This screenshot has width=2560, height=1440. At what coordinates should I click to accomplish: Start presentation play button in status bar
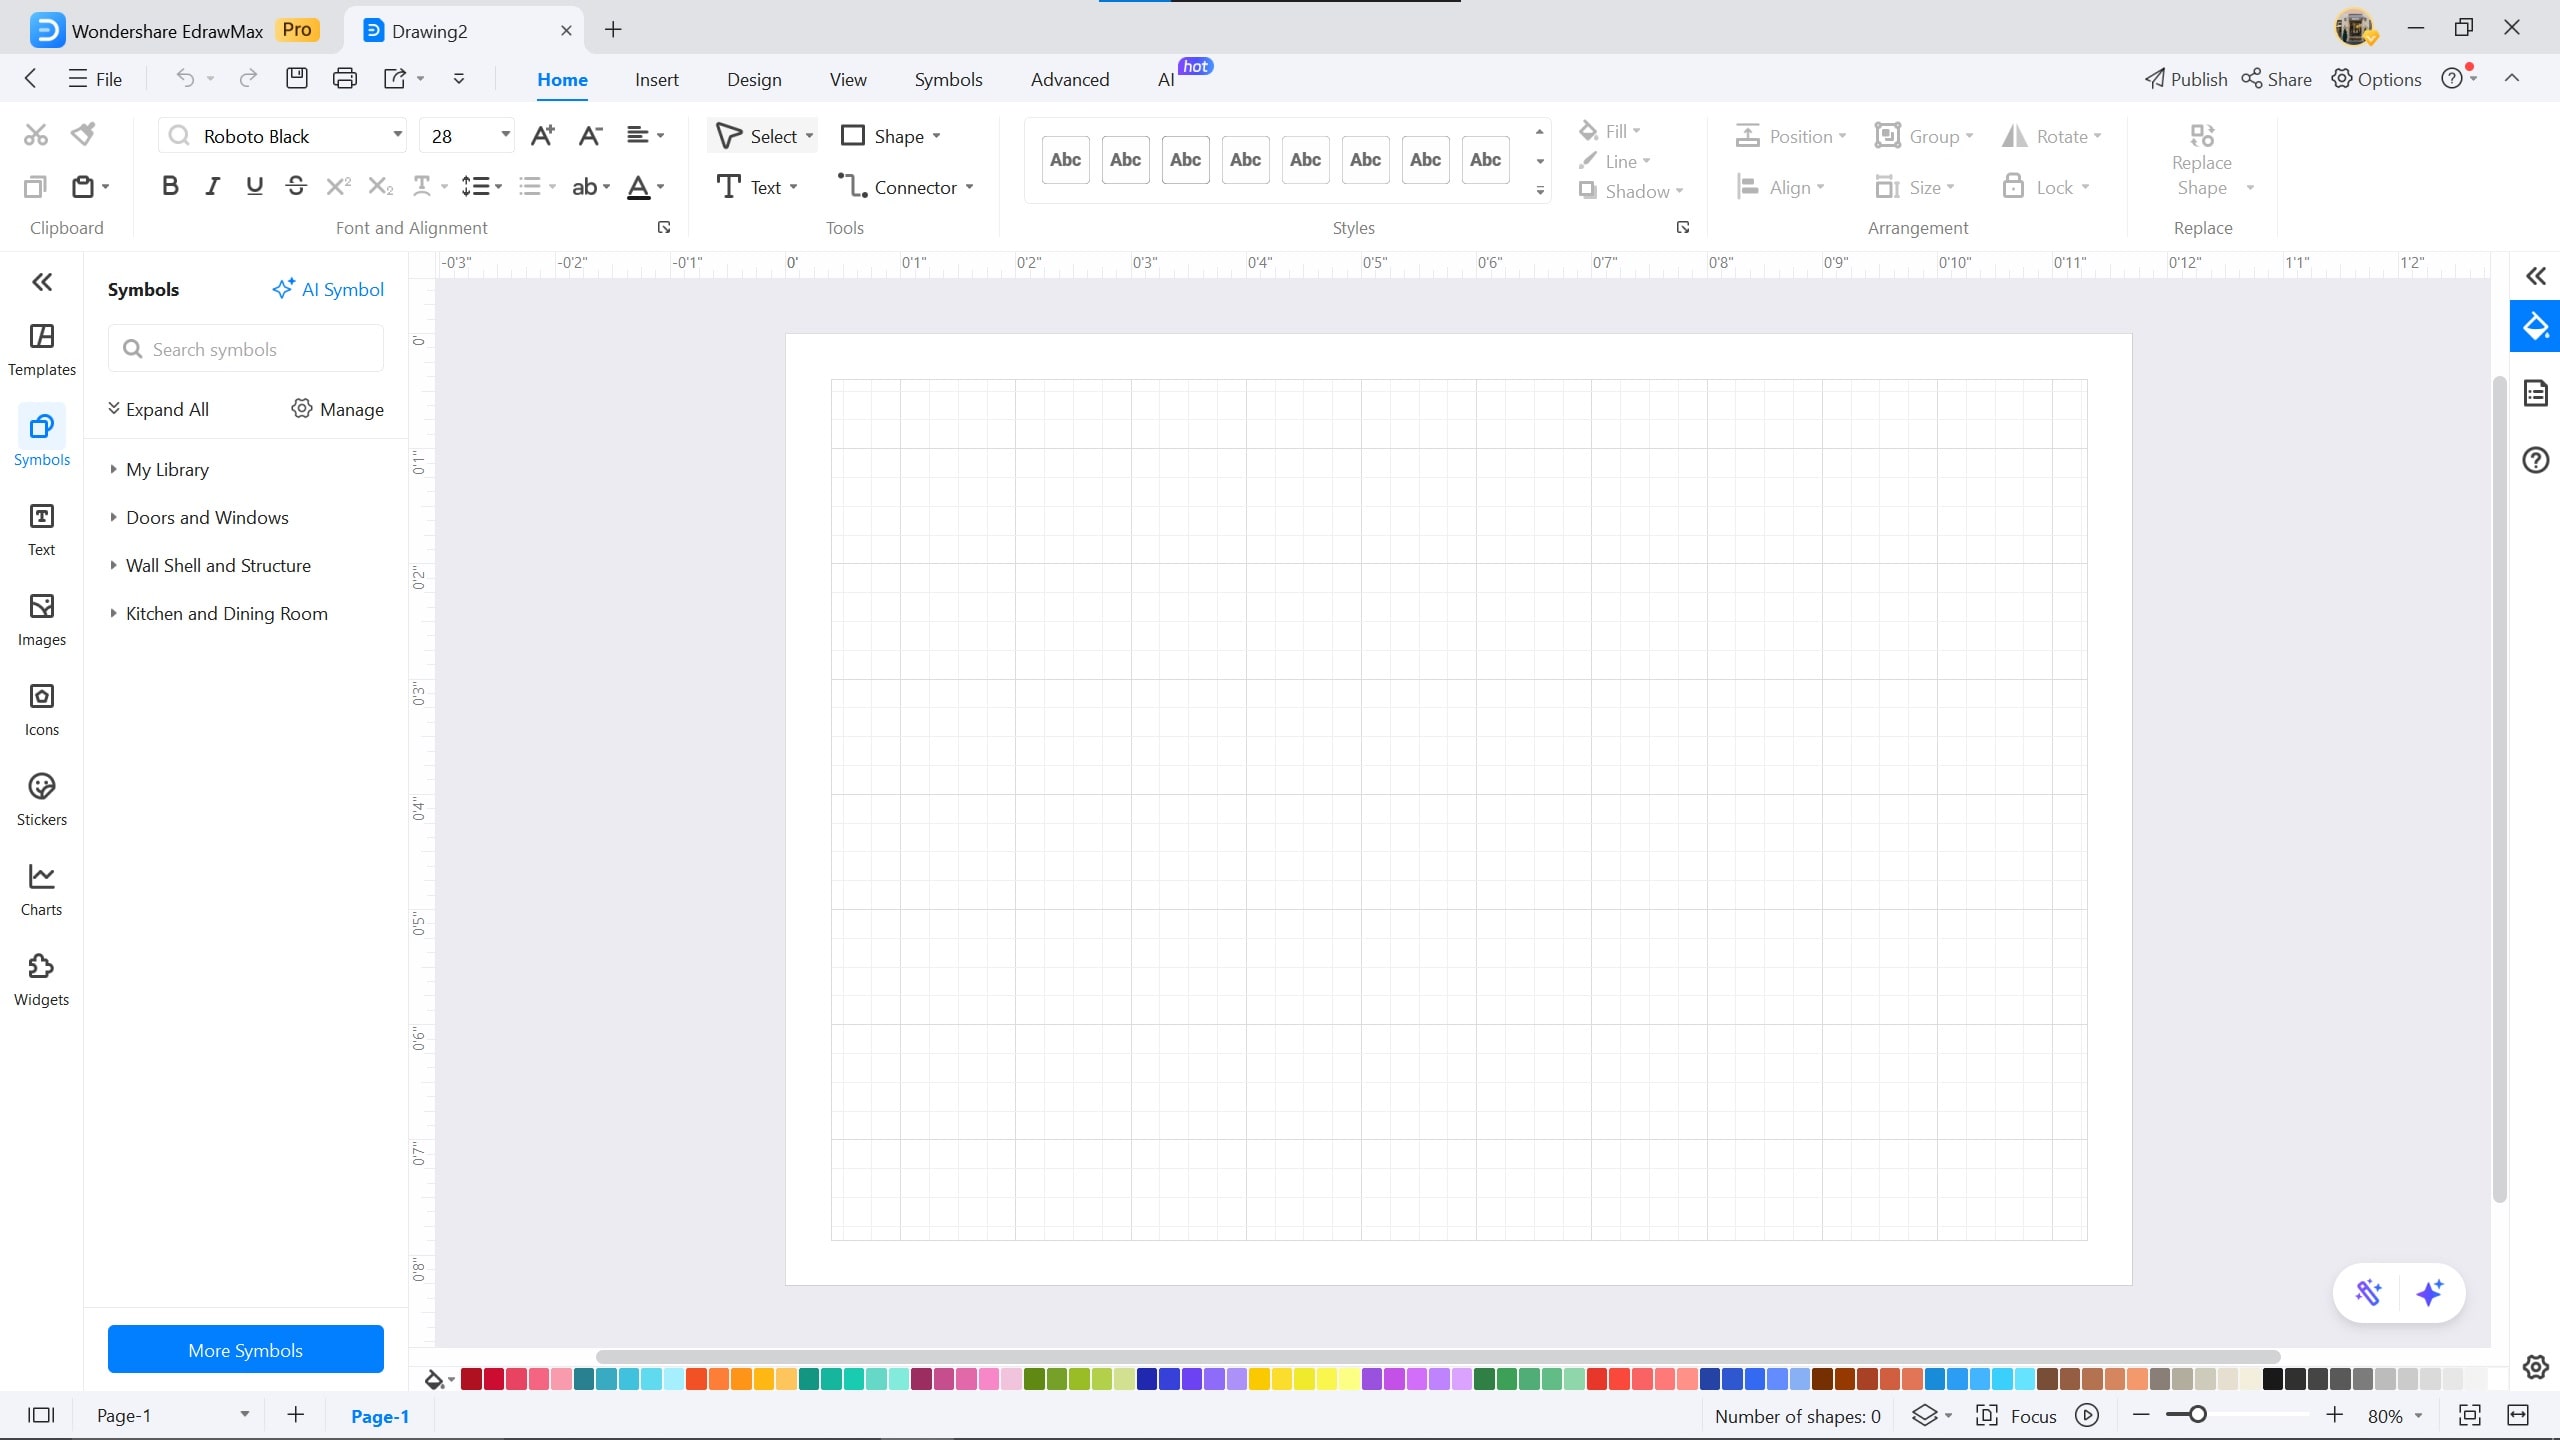click(x=2087, y=1415)
